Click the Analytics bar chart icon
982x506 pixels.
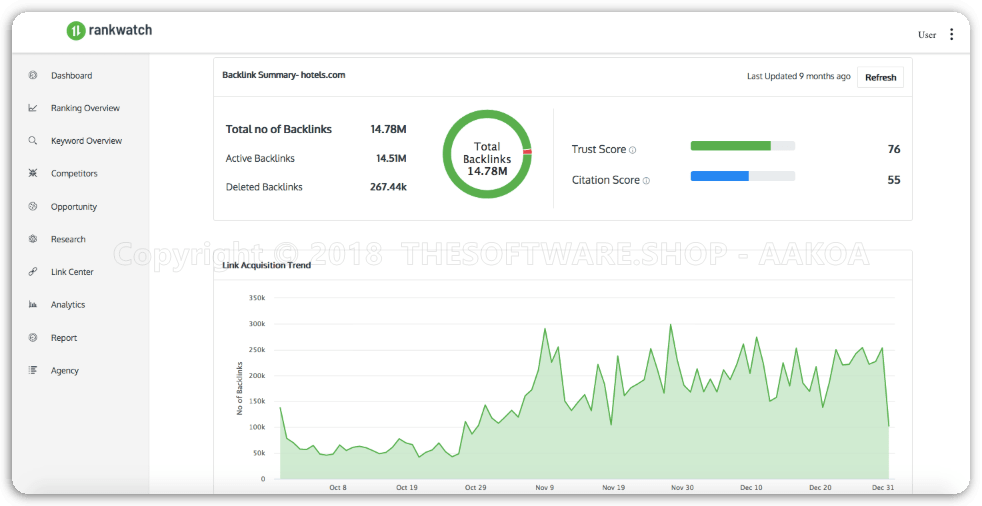pos(33,305)
